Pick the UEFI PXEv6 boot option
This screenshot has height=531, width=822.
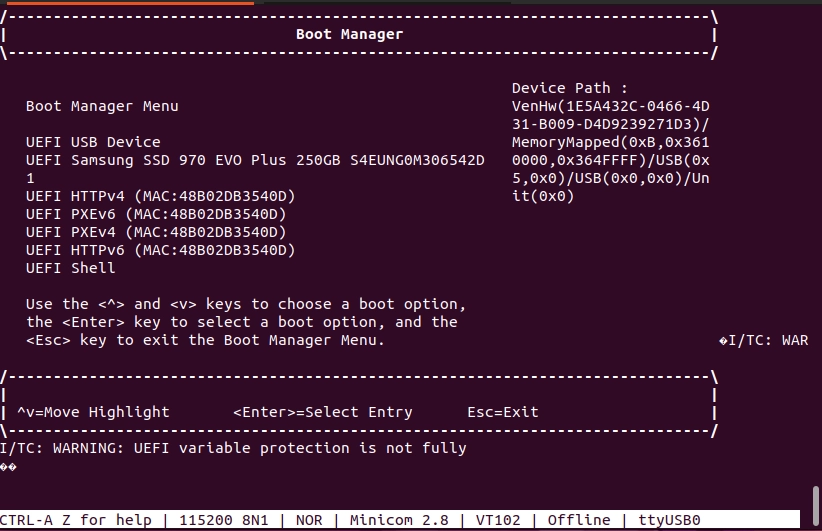pyautogui.click(x=156, y=214)
